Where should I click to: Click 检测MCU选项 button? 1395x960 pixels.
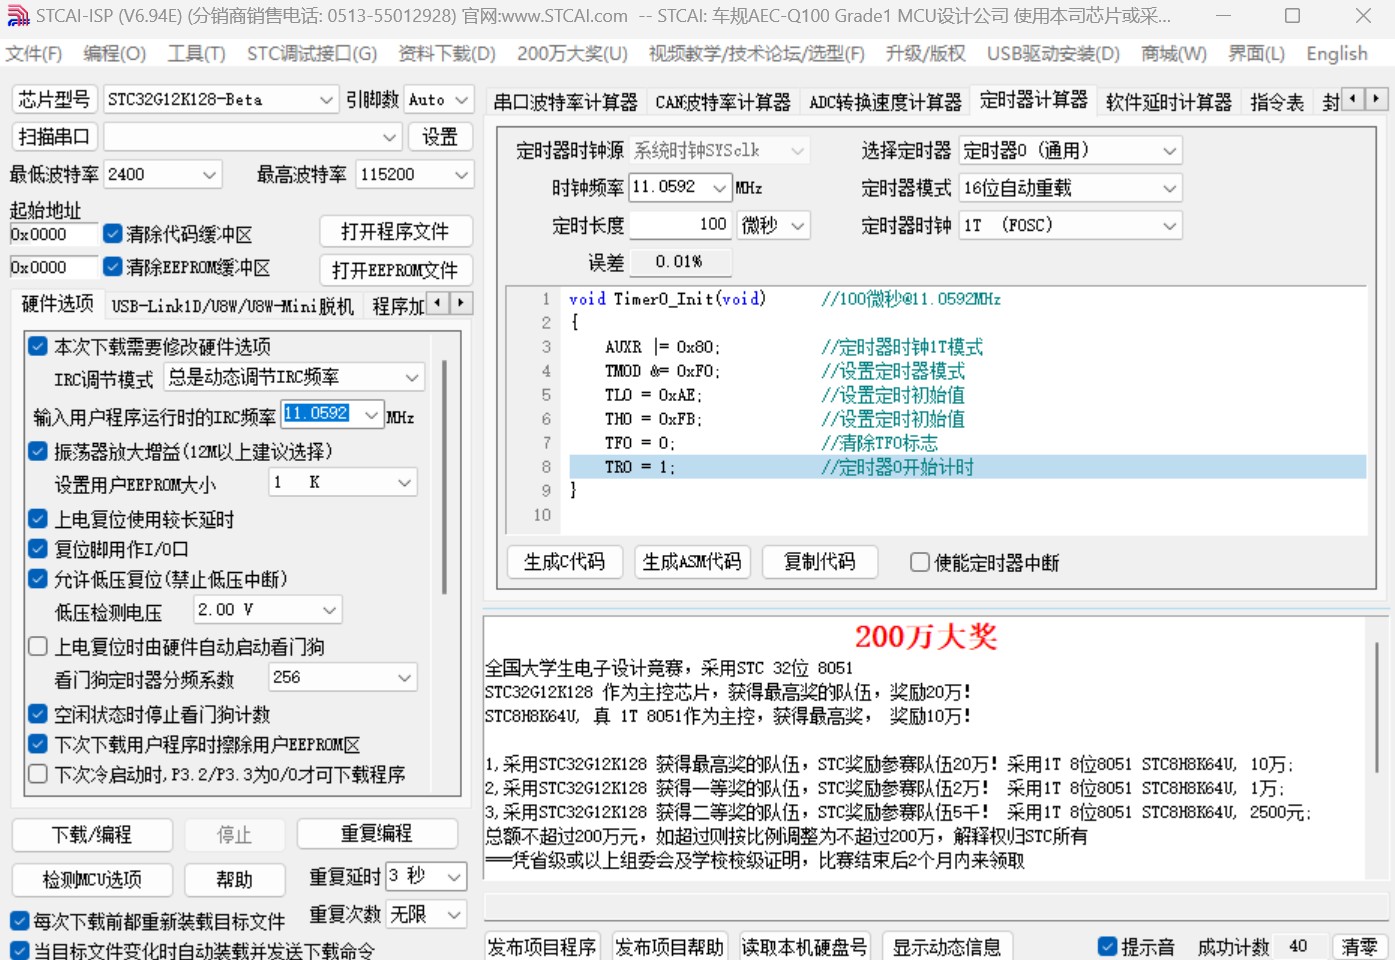92,879
